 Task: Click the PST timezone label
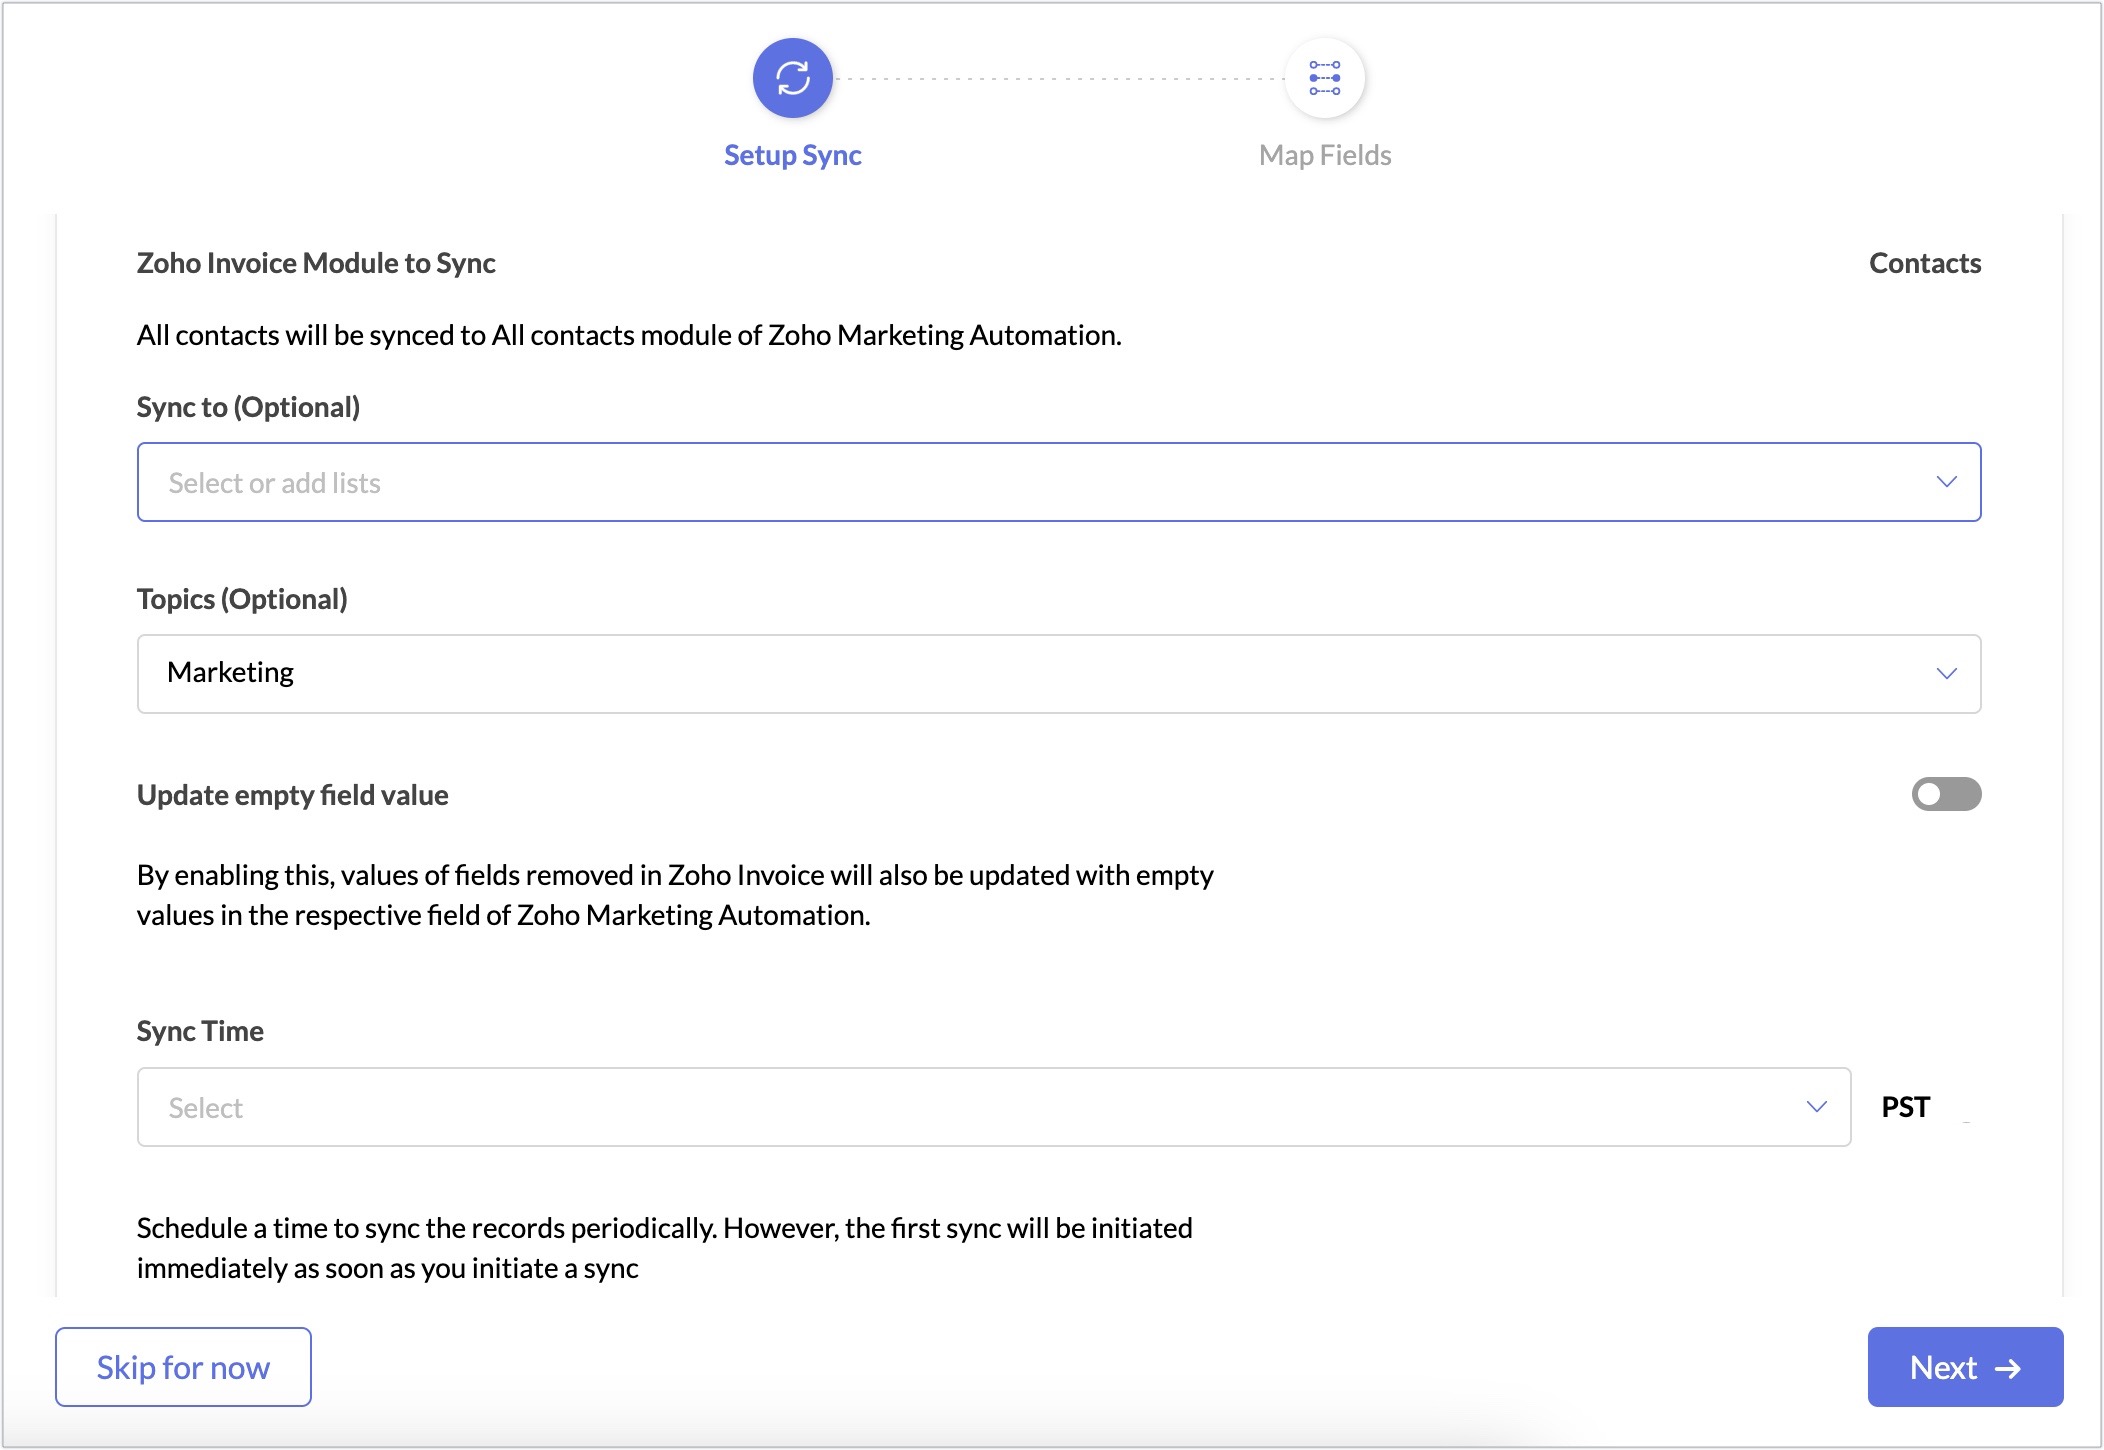pos(1906,1107)
